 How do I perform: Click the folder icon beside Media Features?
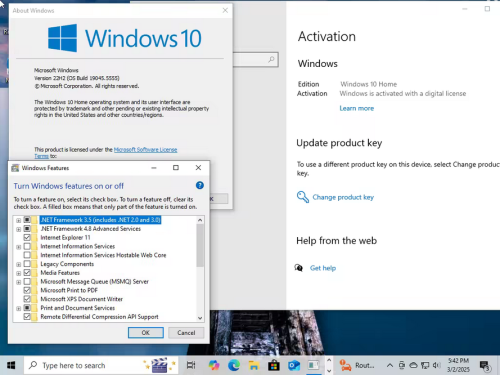click(34, 273)
